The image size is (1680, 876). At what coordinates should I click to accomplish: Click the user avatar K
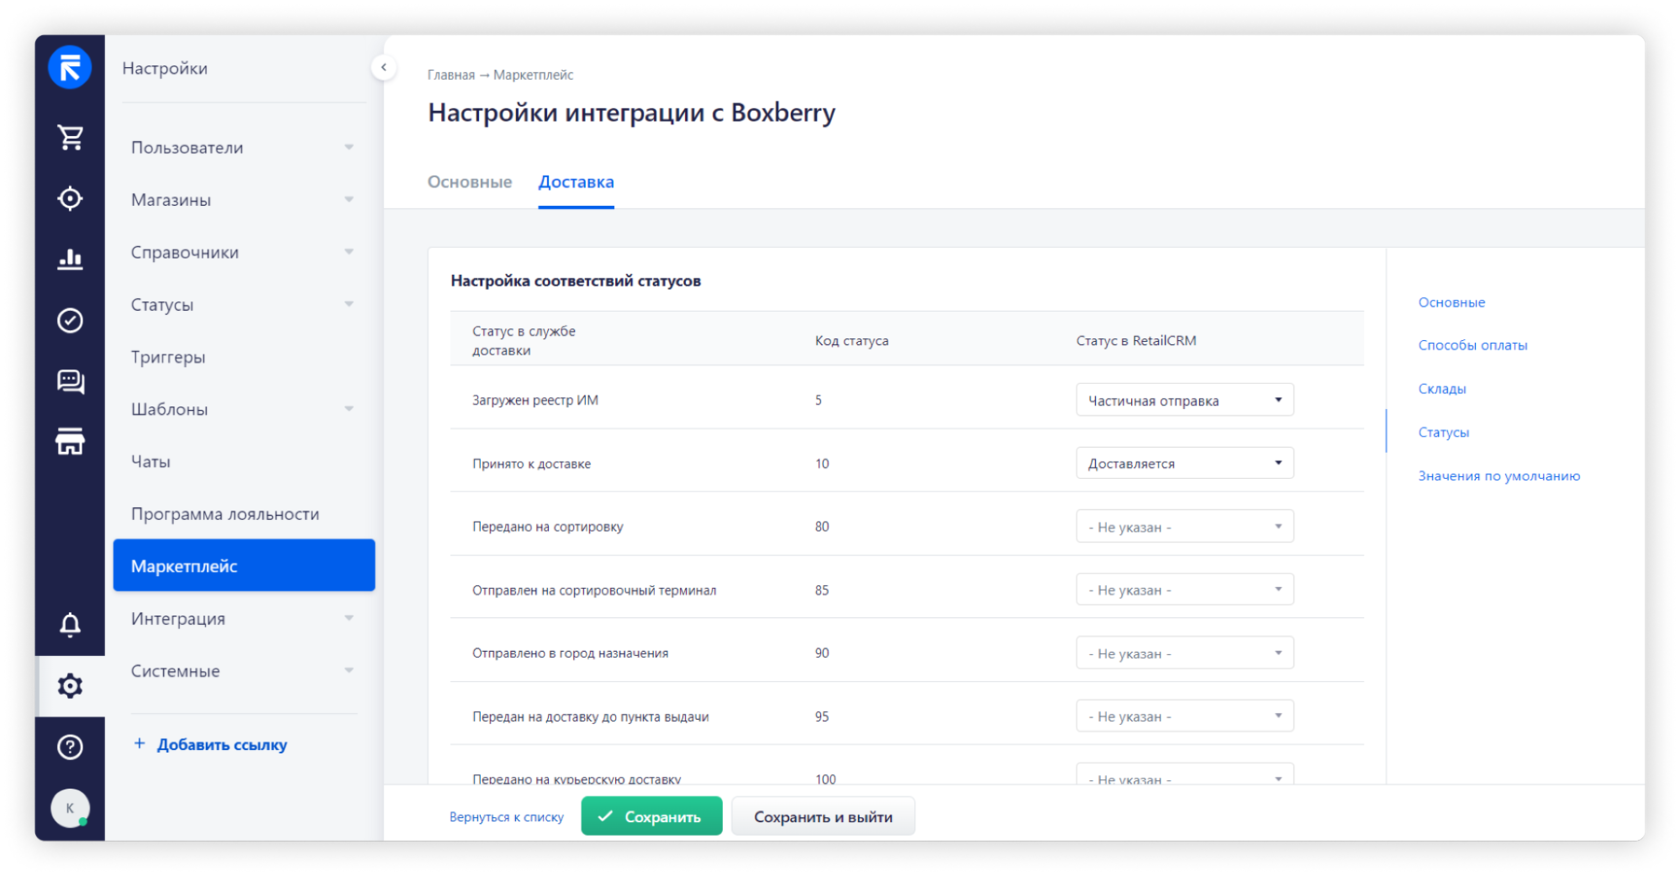coord(70,808)
